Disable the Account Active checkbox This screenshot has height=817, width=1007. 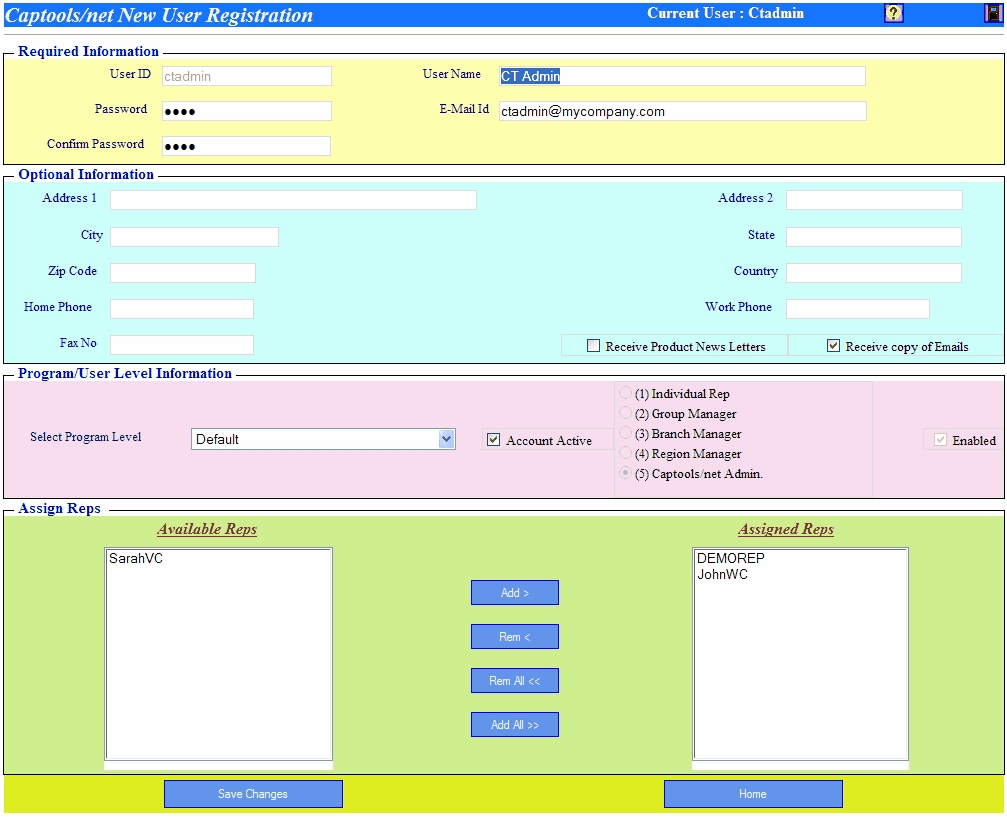pos(494,439)
